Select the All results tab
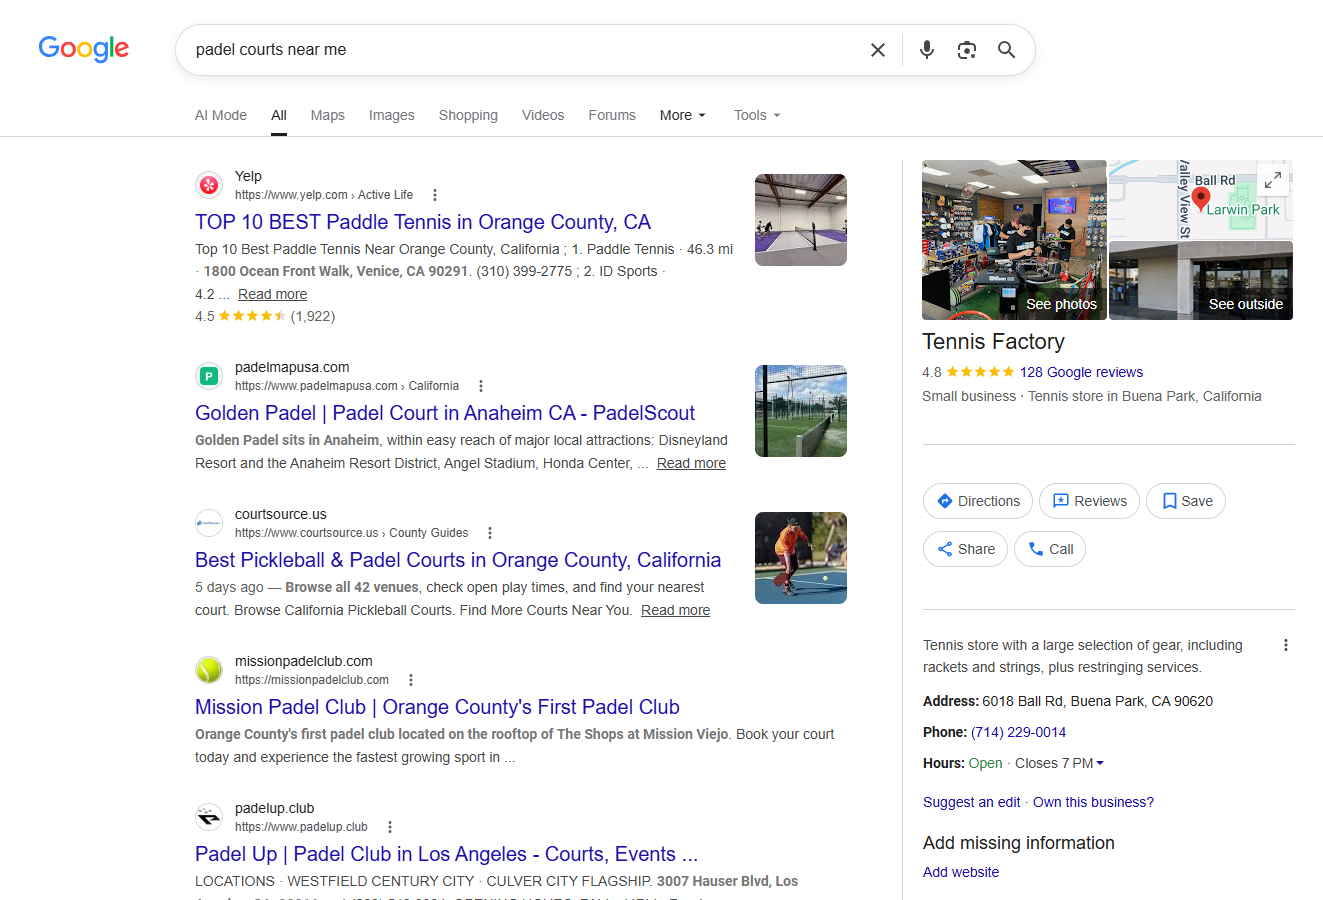 [279, 115]
